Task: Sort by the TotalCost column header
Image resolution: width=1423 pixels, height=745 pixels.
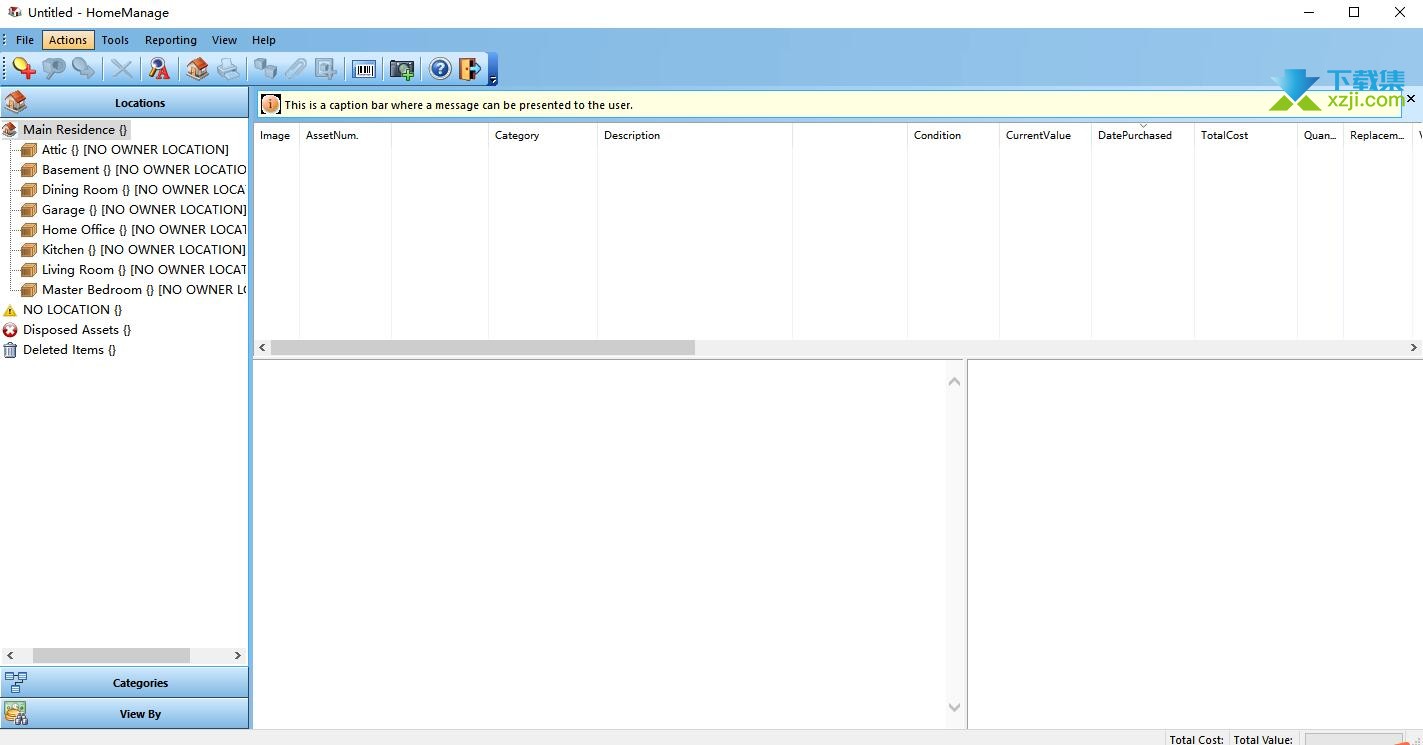Action: (1246, 135)
